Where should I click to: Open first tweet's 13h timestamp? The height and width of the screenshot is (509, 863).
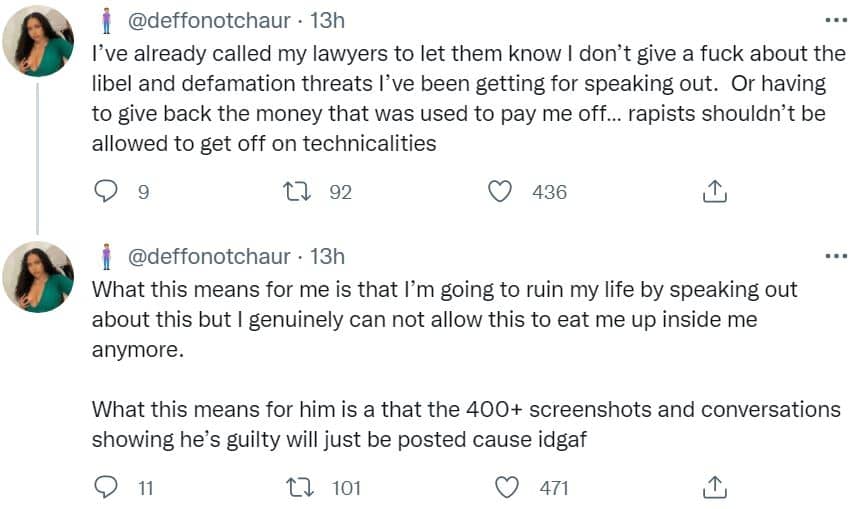click(x=327, y=20)
